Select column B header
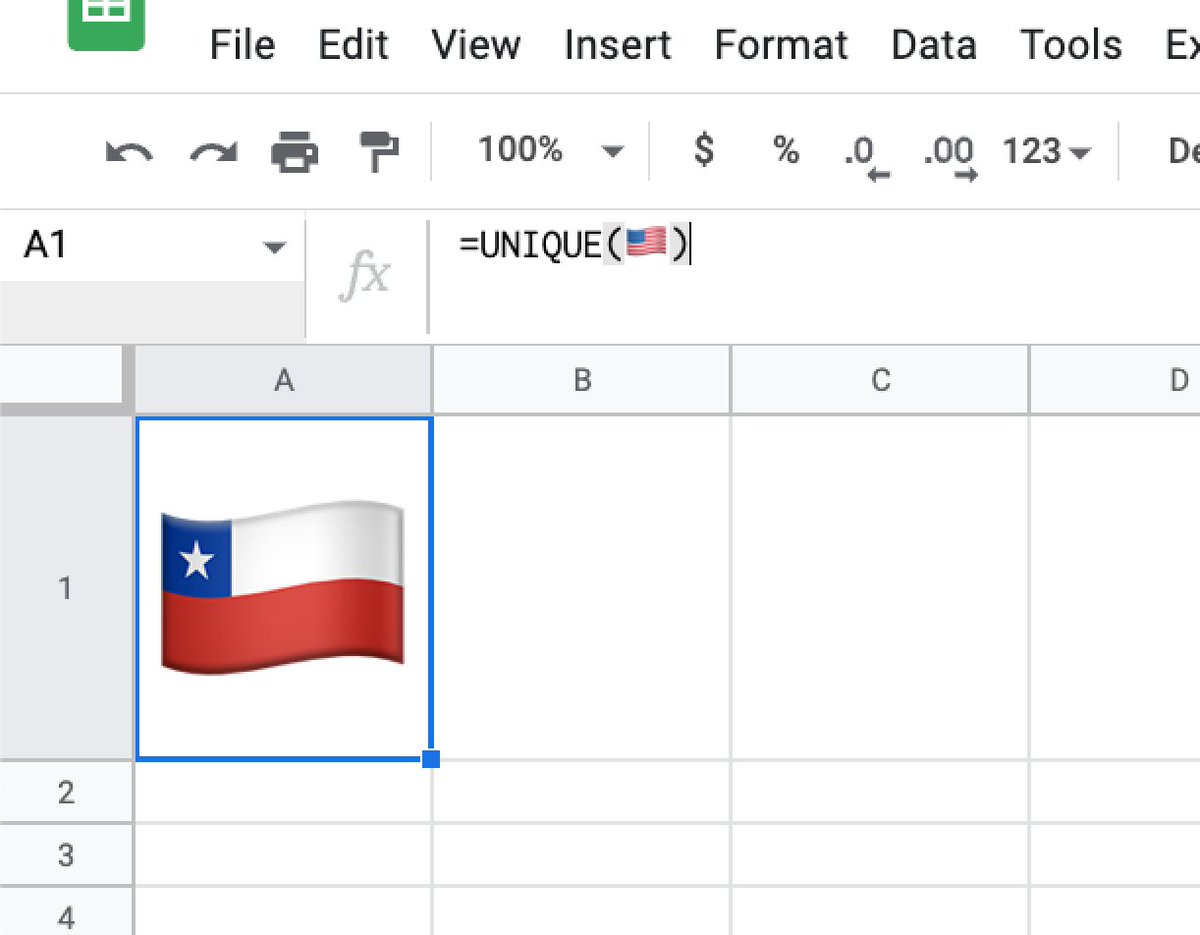The height and width of the screenshot is (935, 1200). (x=582, y=380)
